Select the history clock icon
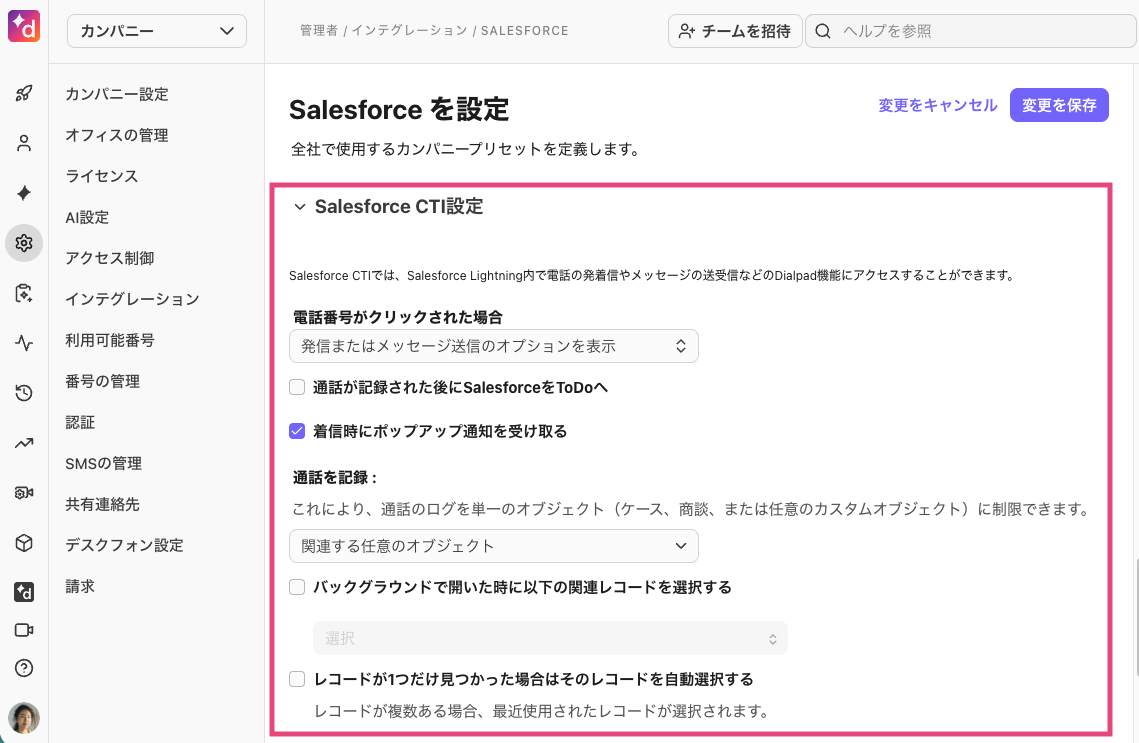Viewport: 1139px width, 743px height. (x=23, y=393)
